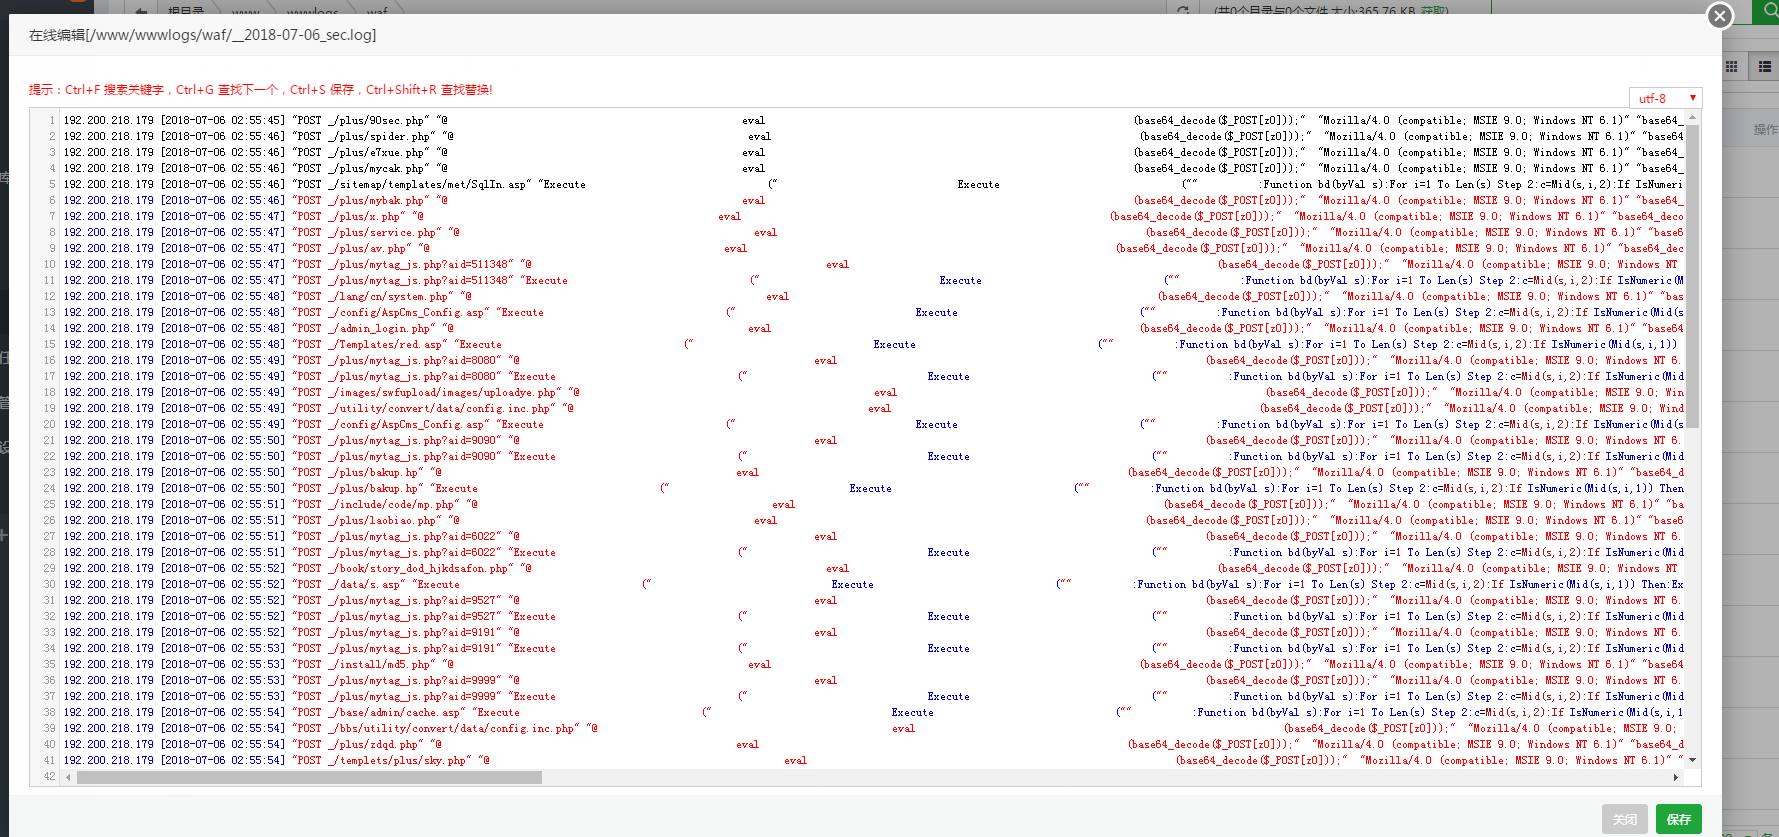This screenshot has width=1779, height=837.
Task: Click the /plus/x.php log entry
Action: click(x=874, y=216)
